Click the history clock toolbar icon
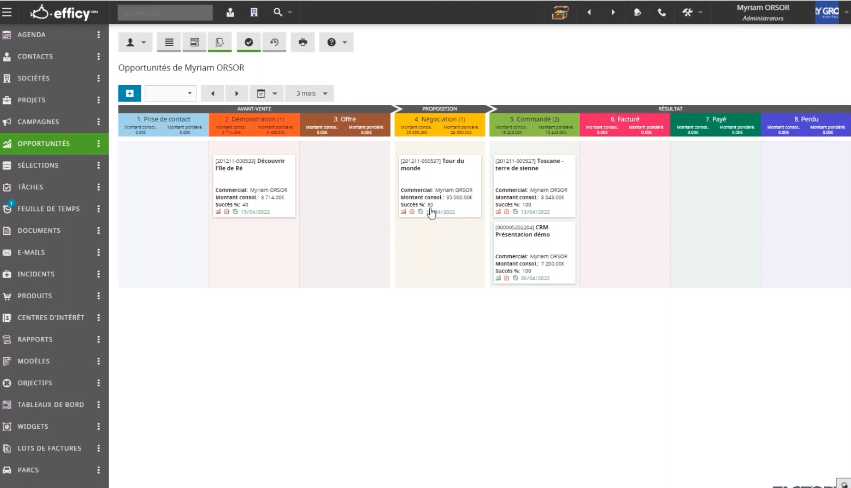851x488 pixels. [274, 42]
